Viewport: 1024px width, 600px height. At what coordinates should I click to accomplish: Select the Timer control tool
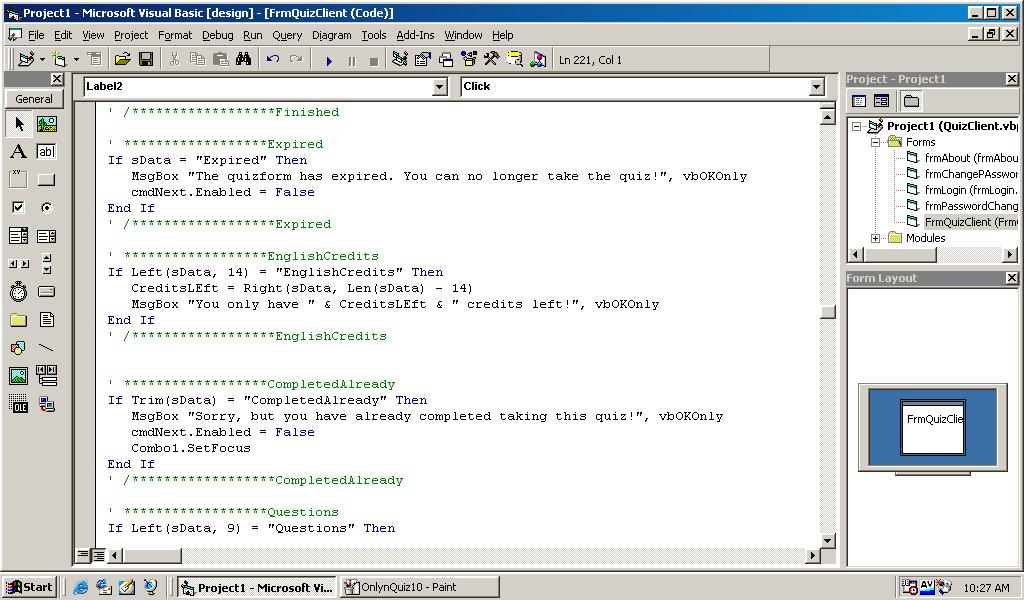pyautogui.click(x=19, y=292)
